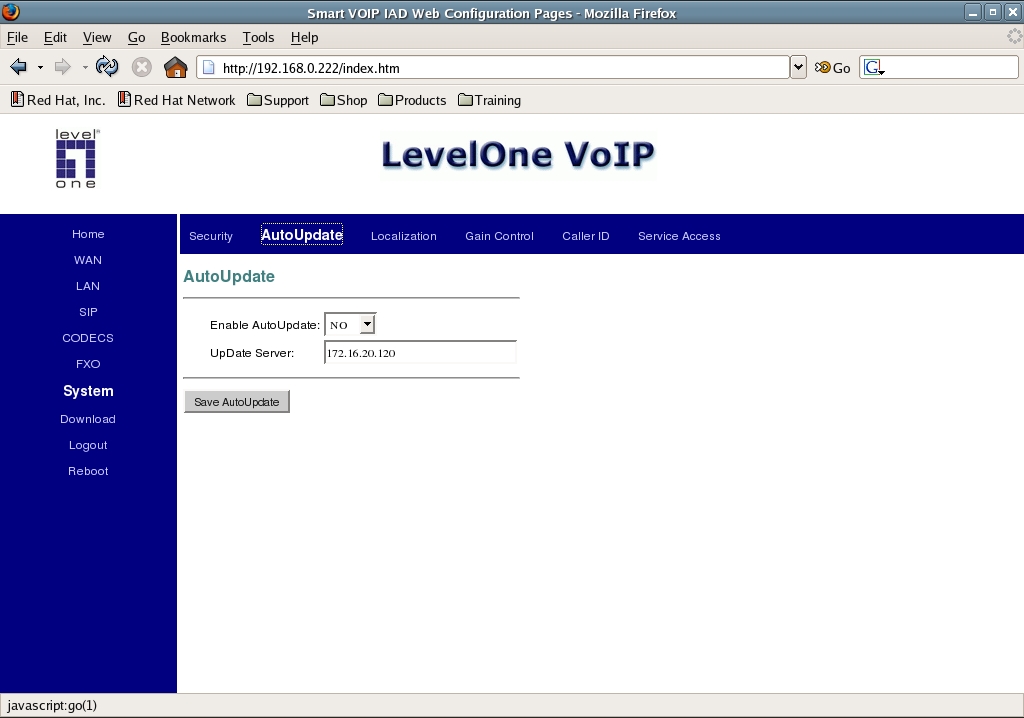Viewport: 1024px width, 718px height.
Task: Switch to the Localization tab
Action: pyautogui.click(x=403, y=236)
